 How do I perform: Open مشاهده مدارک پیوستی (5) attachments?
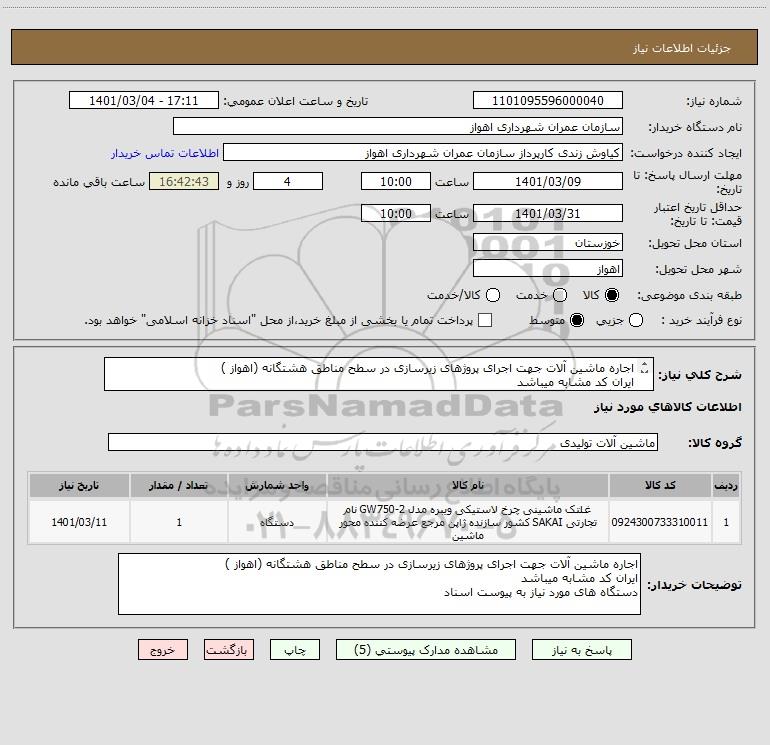coord(426,650)
